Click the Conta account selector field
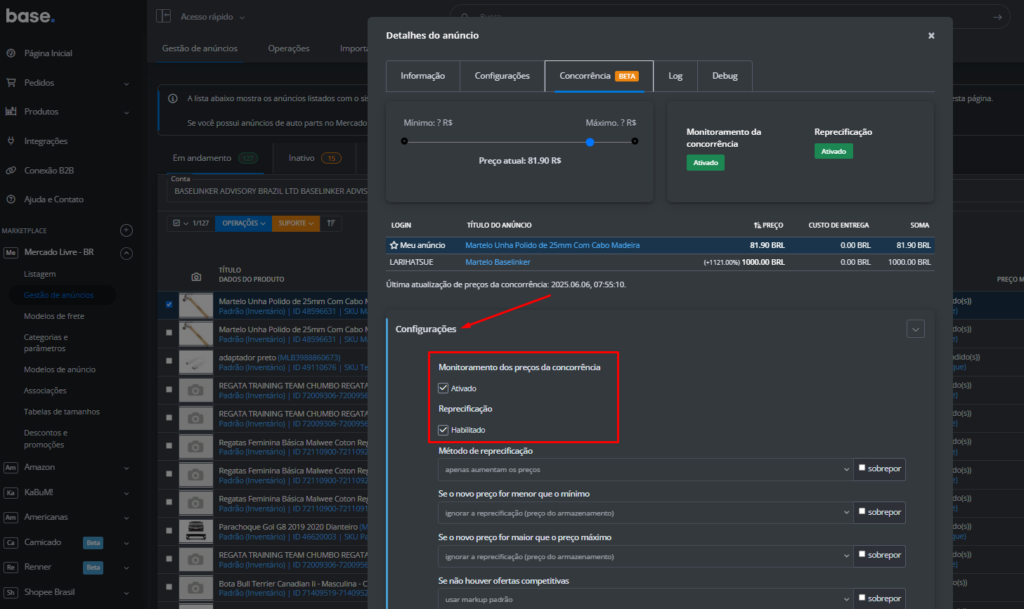This screenshot has width=1024, height=609. tap(266, 189)
